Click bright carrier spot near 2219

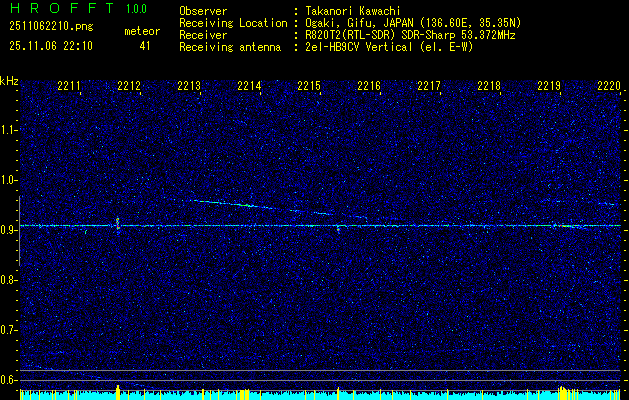tap(566, 226)
